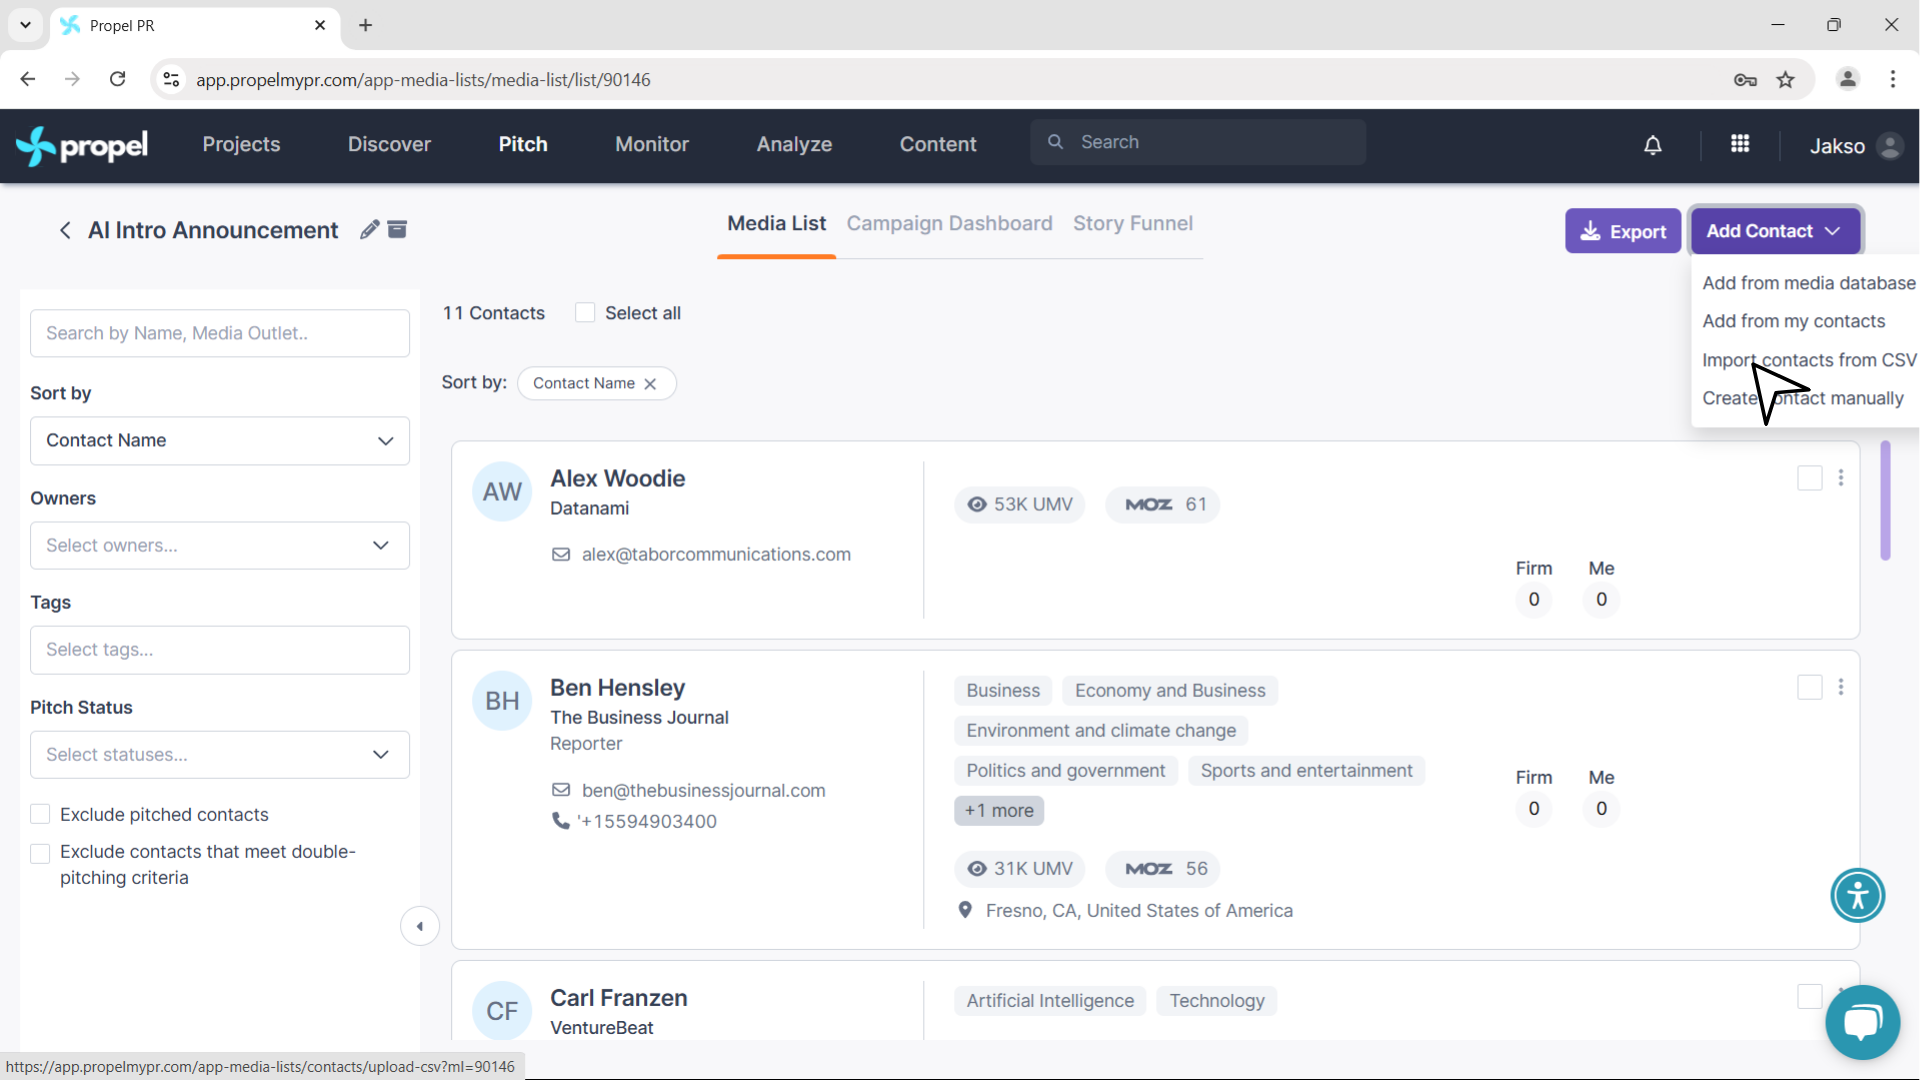Open Jakso user avatar menu

pyautogui.click(x=1890, y=146)
